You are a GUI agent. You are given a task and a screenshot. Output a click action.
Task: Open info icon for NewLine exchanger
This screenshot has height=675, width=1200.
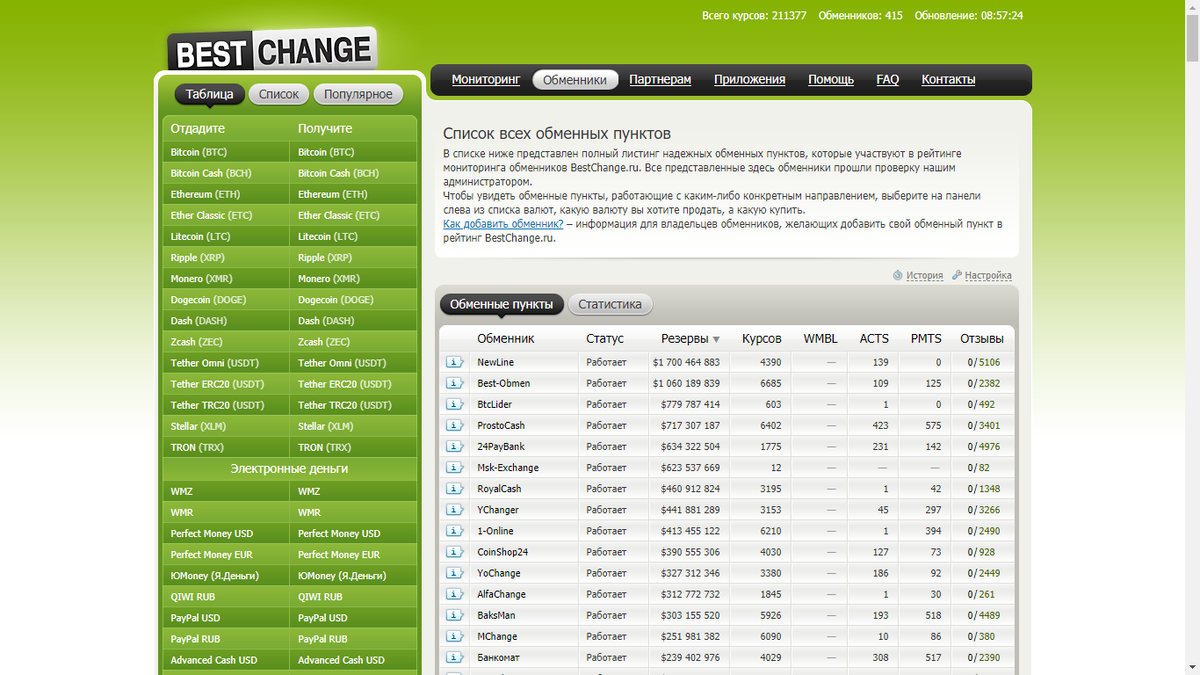click(455, 362)
